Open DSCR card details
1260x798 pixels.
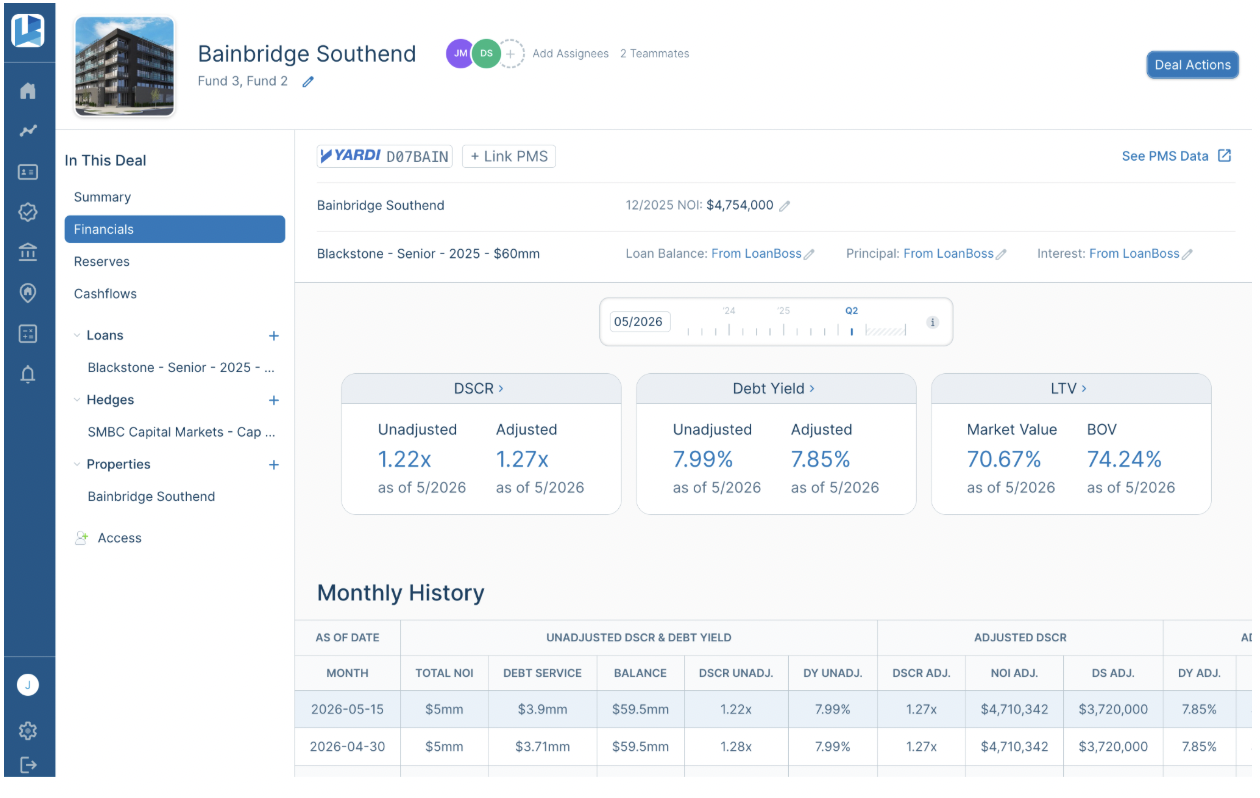(x=479, y=388)
